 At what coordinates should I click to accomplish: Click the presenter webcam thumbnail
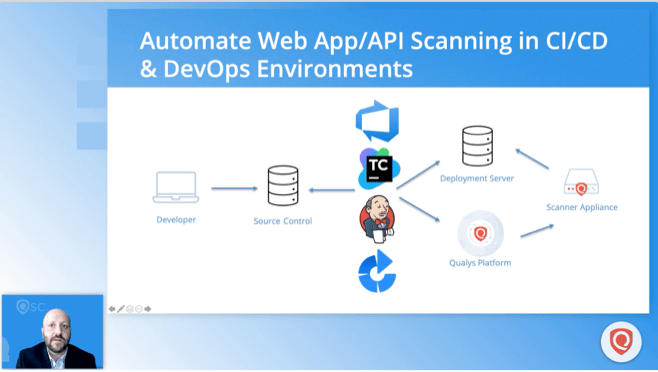52,332
